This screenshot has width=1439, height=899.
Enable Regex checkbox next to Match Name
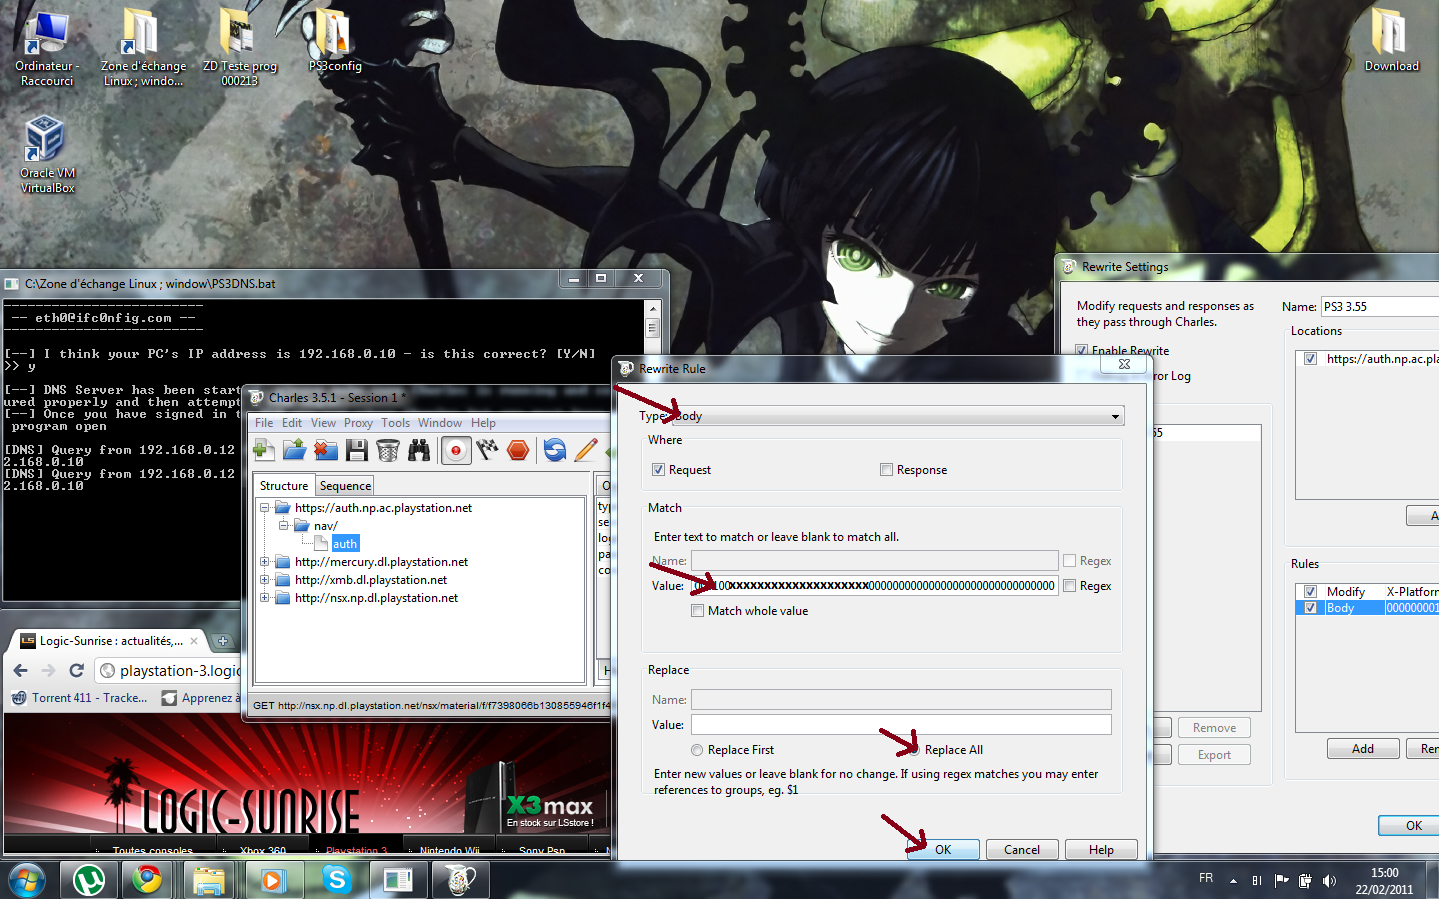pyautogui.click(x=1069, y=561)
